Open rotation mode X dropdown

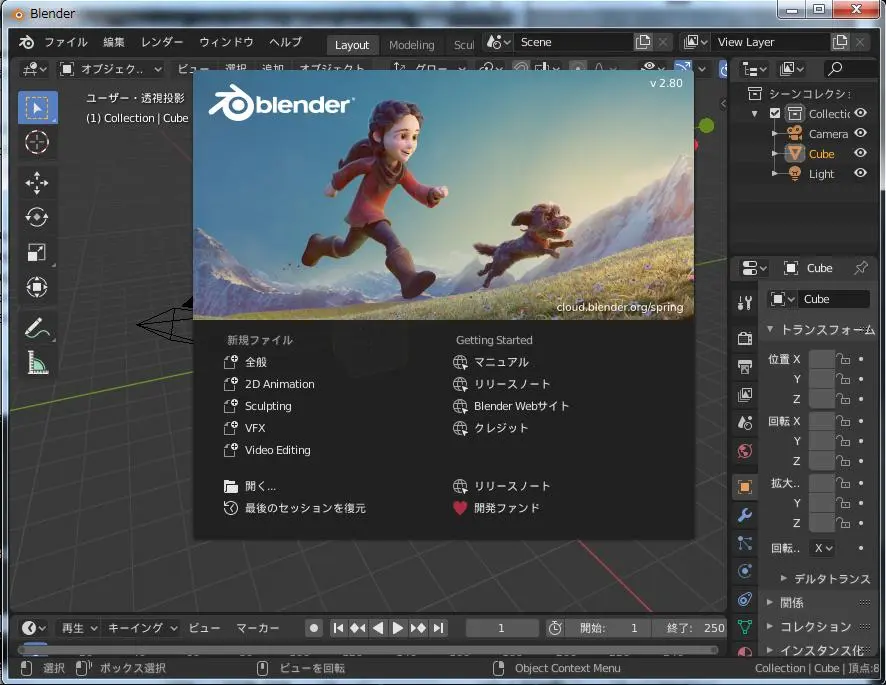click(x=823, y=548)
